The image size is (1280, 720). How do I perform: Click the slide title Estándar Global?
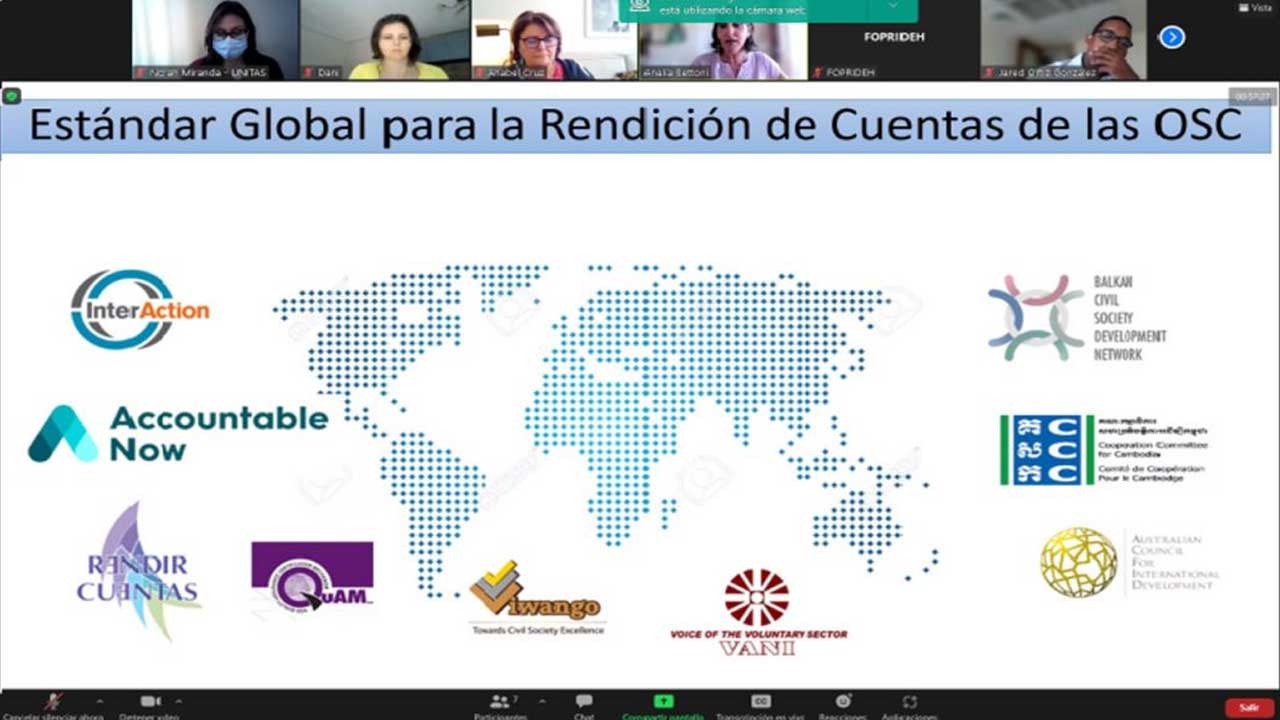635,127
